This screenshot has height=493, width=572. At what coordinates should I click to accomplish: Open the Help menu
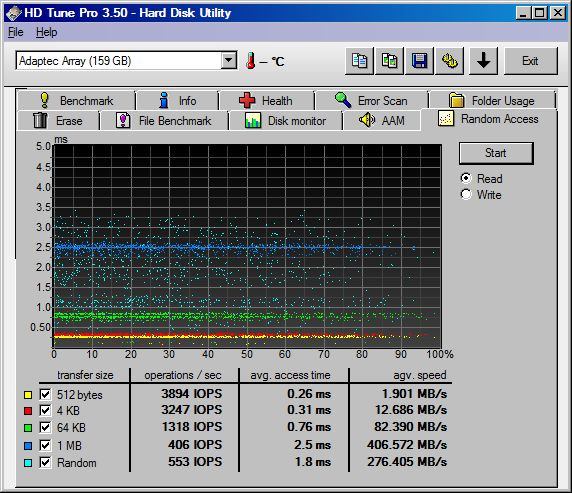pos(46,32)
